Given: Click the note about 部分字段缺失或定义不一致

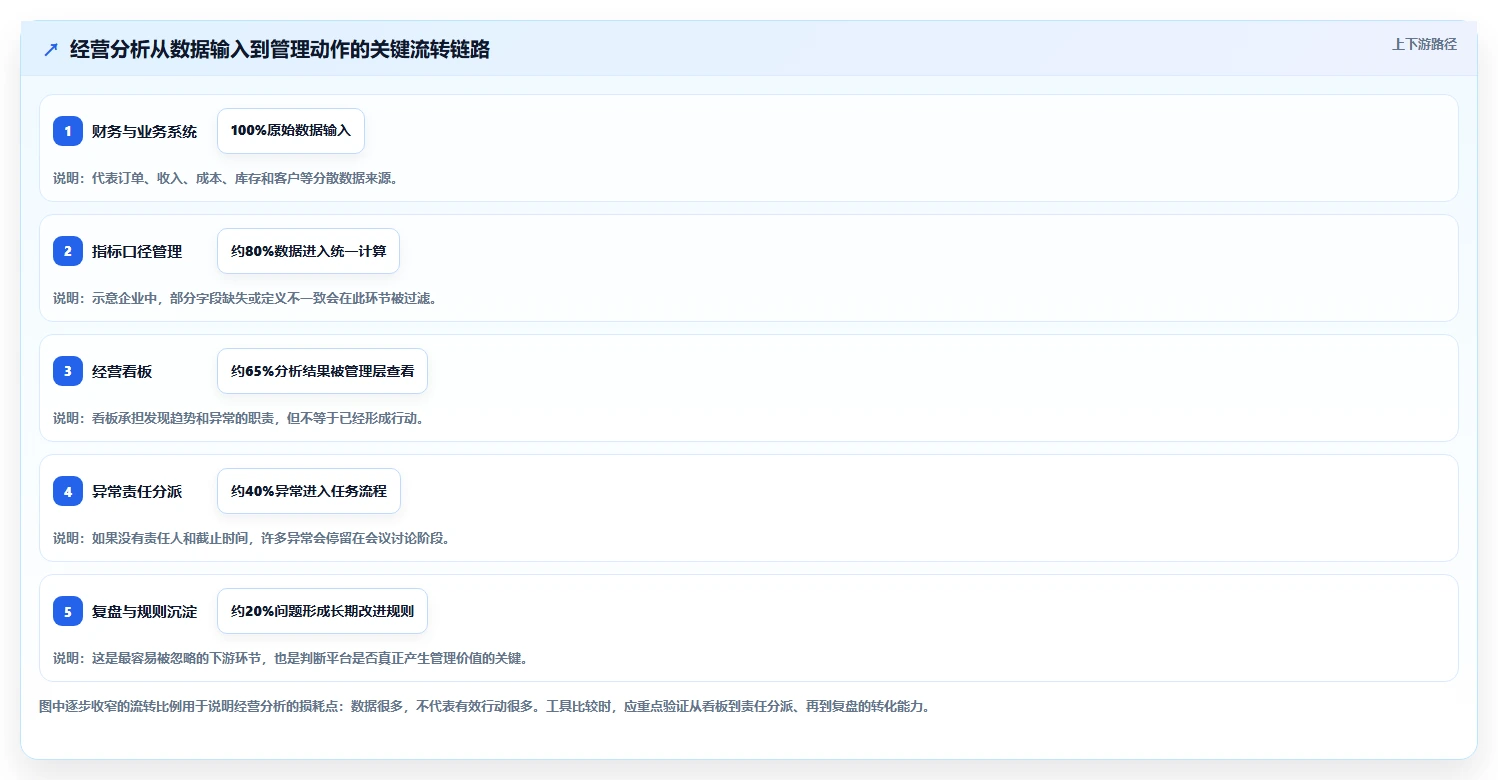Looking at the screenshot, I should tap(246, 298).
